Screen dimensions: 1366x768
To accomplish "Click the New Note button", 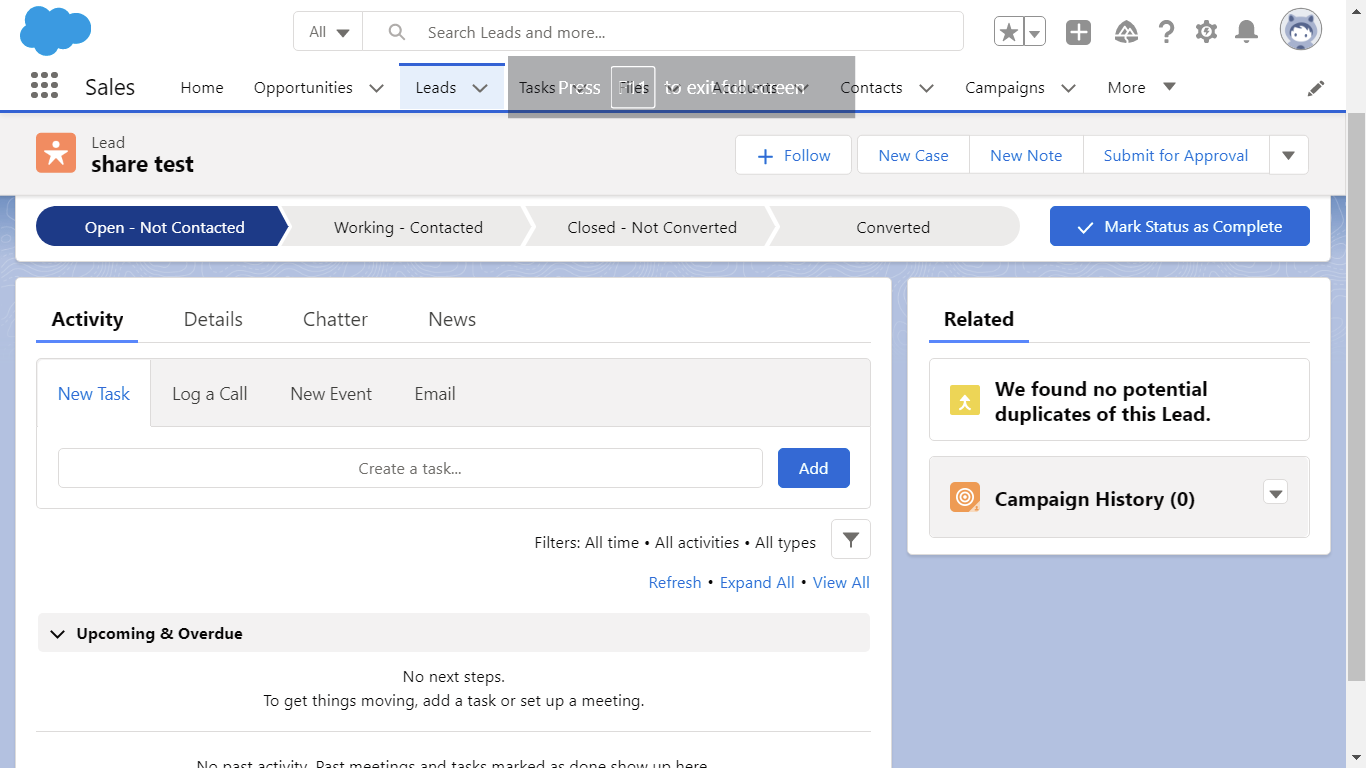I will pos(1026,155).
